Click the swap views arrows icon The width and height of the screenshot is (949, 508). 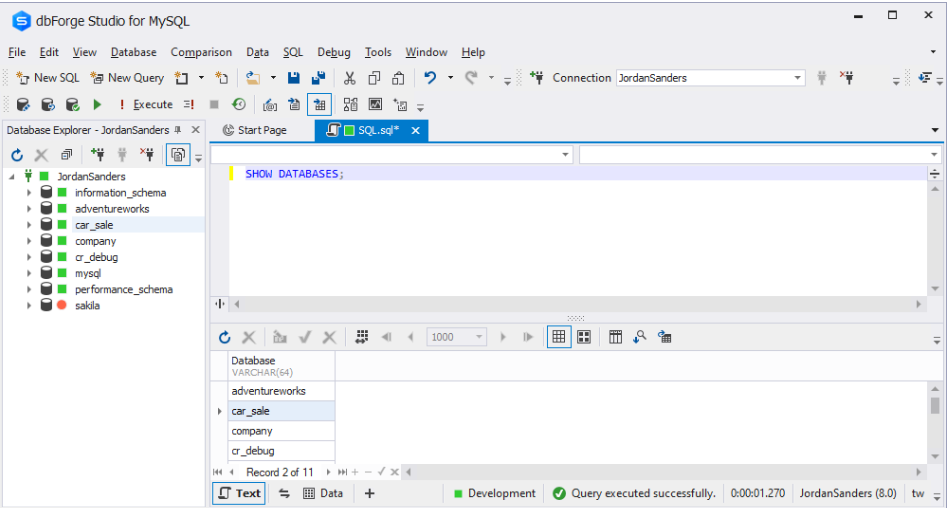coord(284,493)
